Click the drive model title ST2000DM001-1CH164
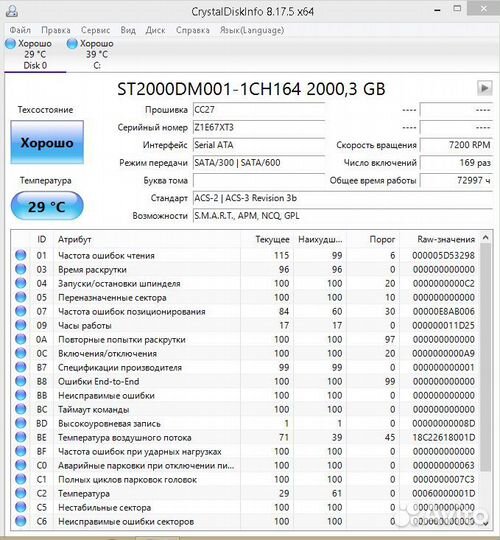The width and height of the screenshot is (500, 540). click(x=209, y=89)
